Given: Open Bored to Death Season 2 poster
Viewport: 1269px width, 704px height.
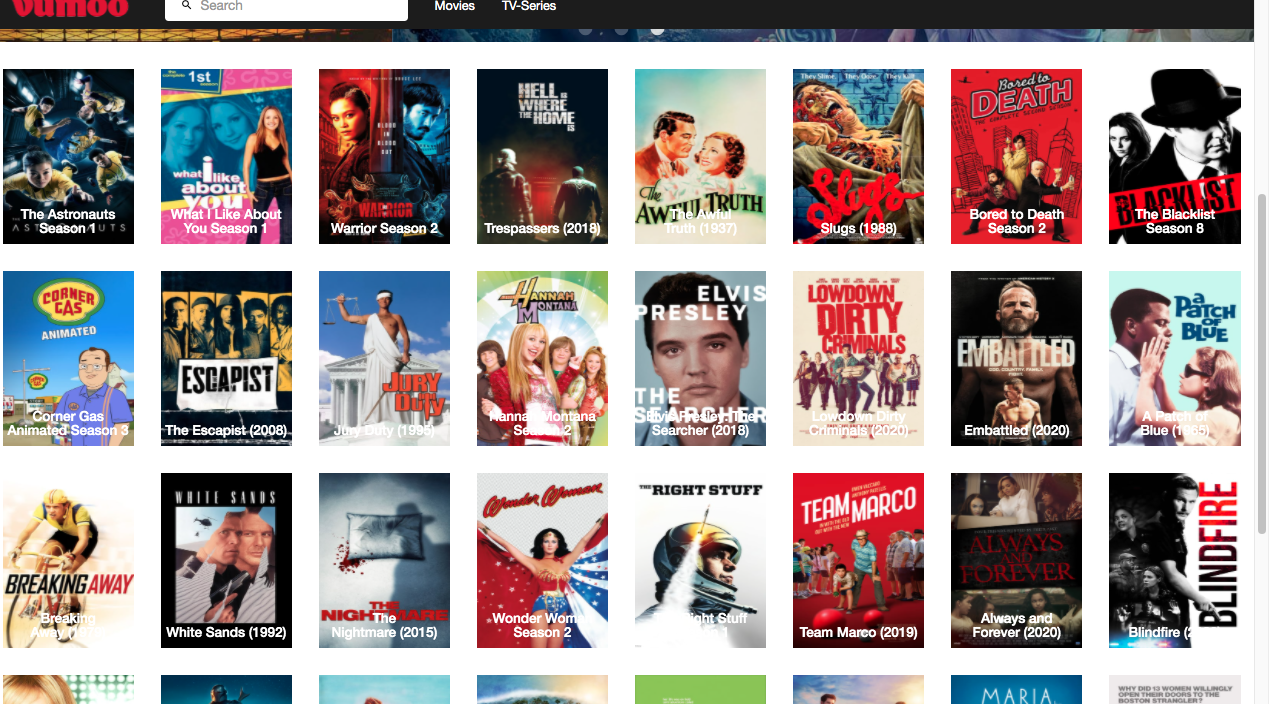Looking at the screenshot, I should (x=1016, y=156).
